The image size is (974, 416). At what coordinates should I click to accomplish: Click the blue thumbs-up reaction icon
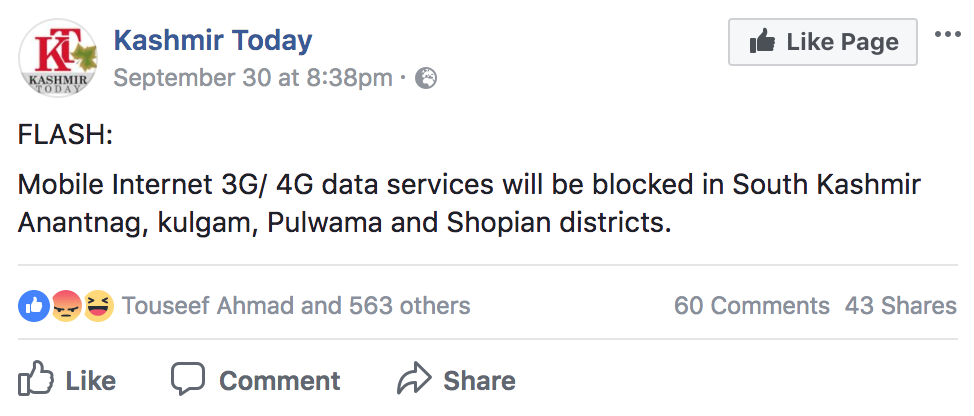pos(33,305)
